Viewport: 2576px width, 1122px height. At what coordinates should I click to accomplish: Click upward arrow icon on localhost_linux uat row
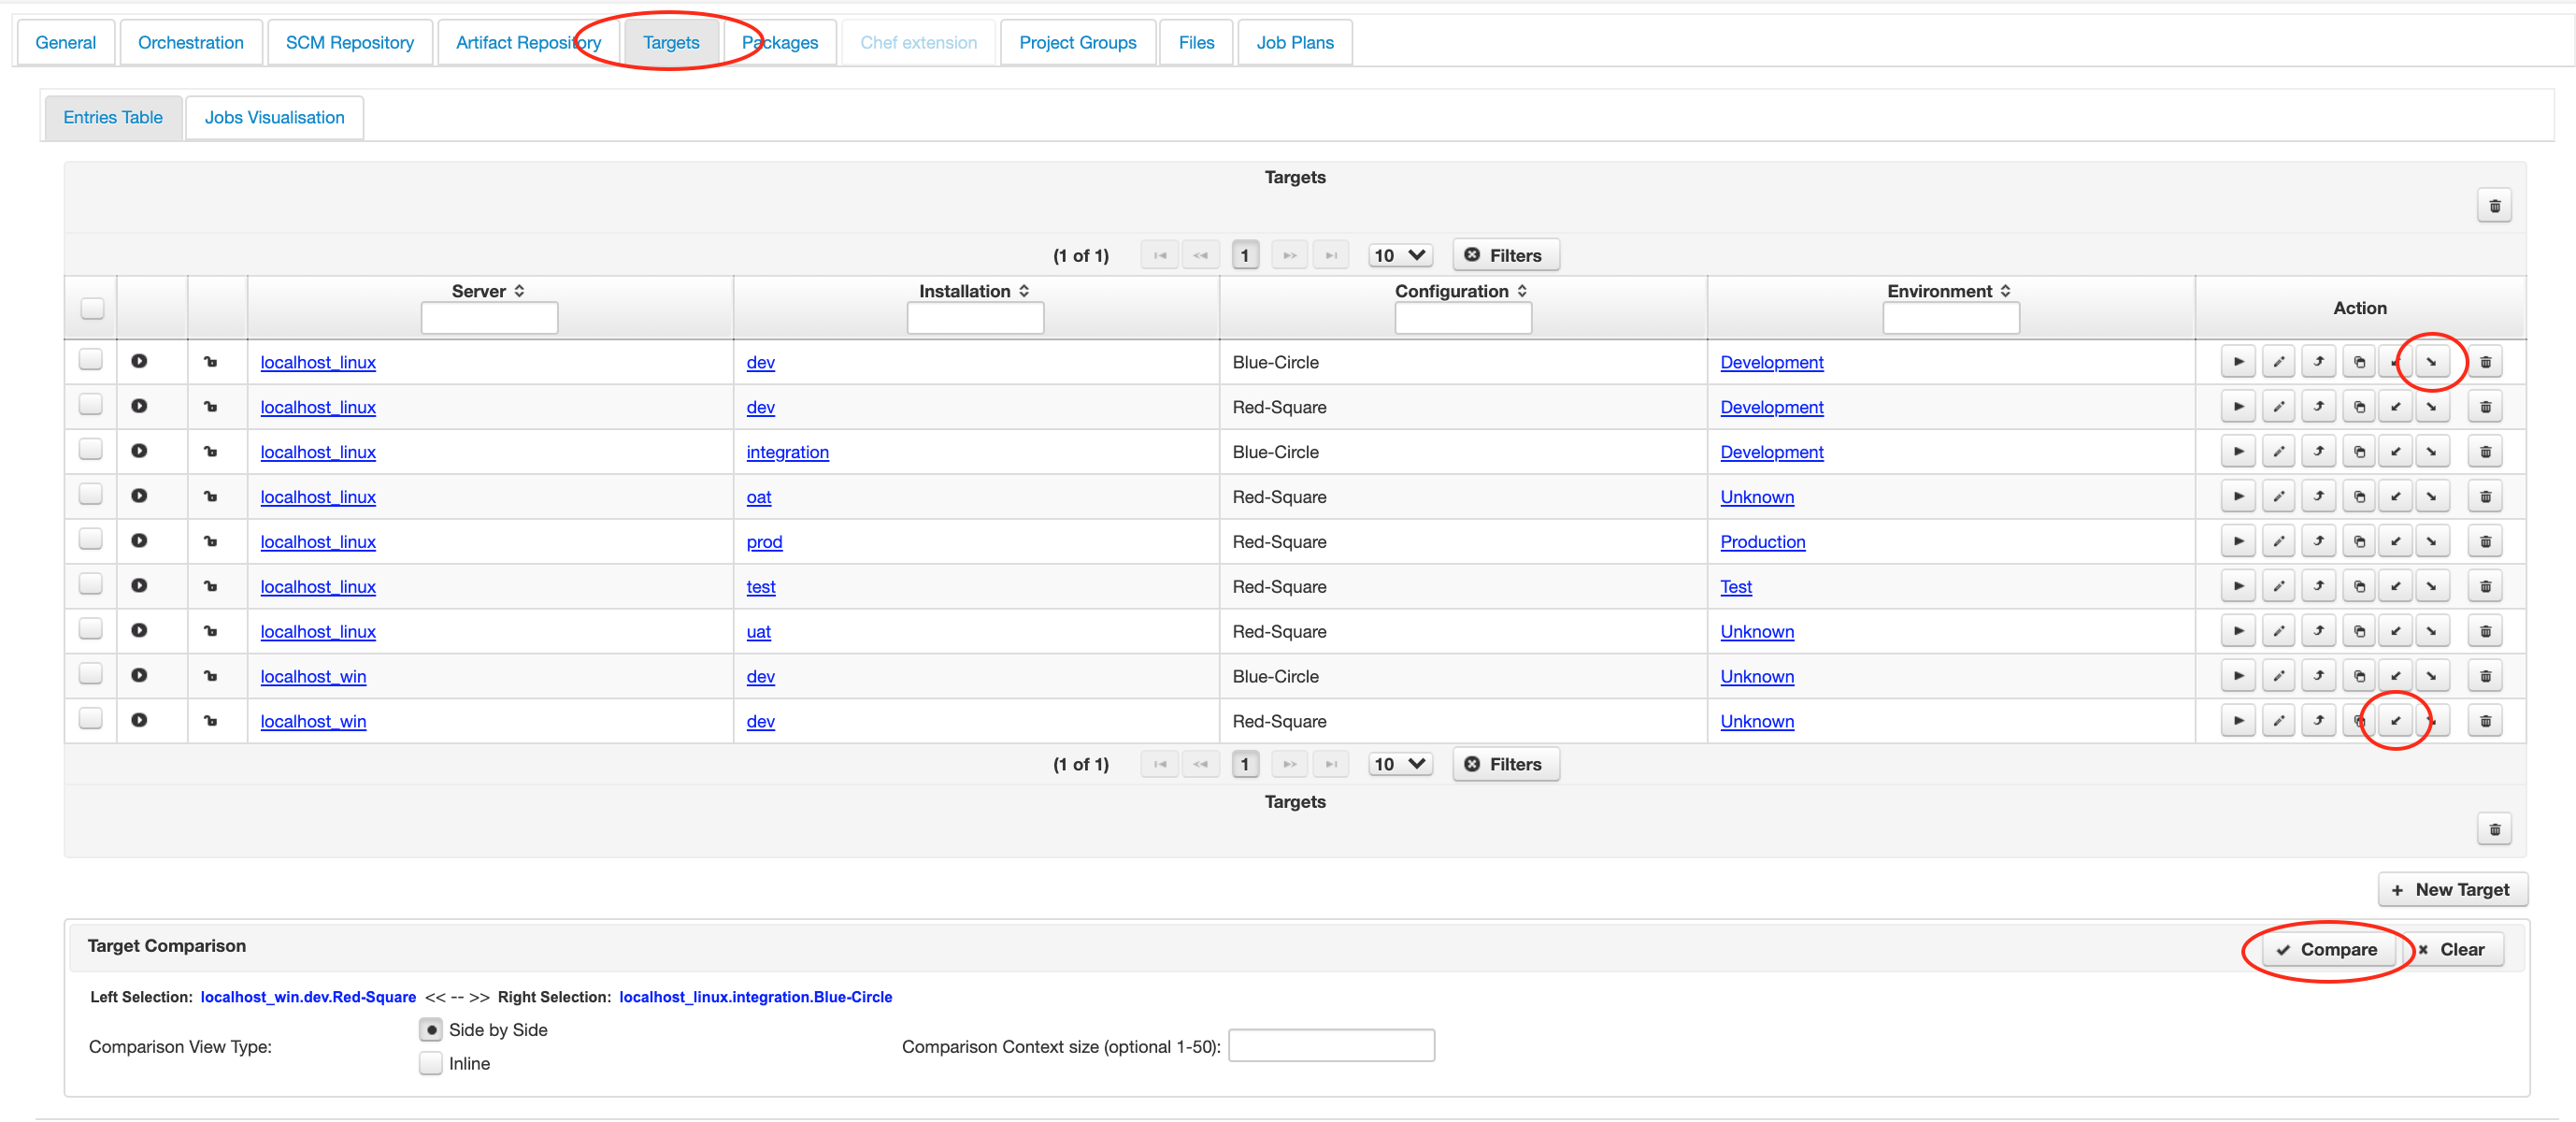(x=2318, y=631)
